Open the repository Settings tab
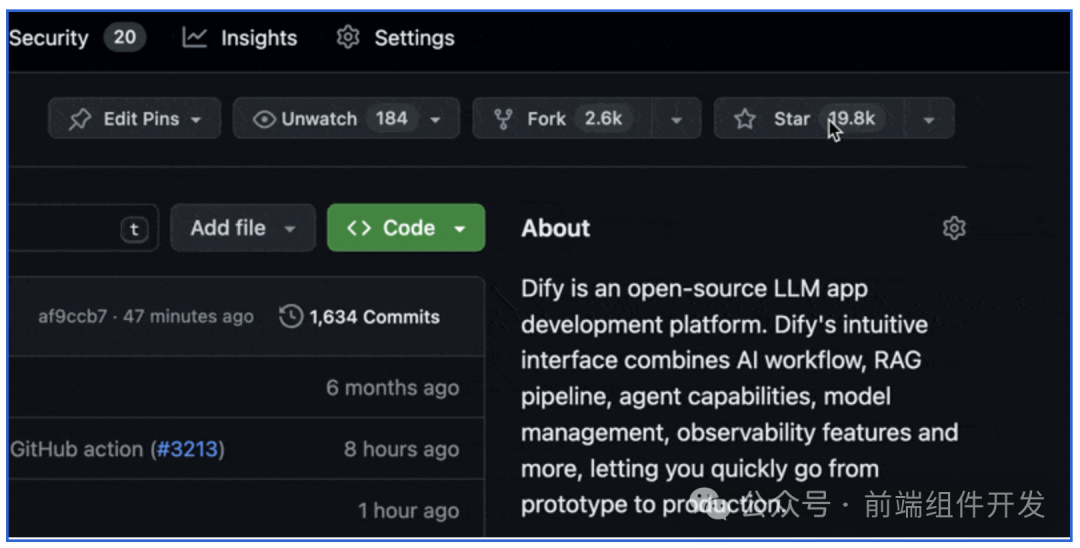This screenshot has width=1080, height=548. pos(395,38)
